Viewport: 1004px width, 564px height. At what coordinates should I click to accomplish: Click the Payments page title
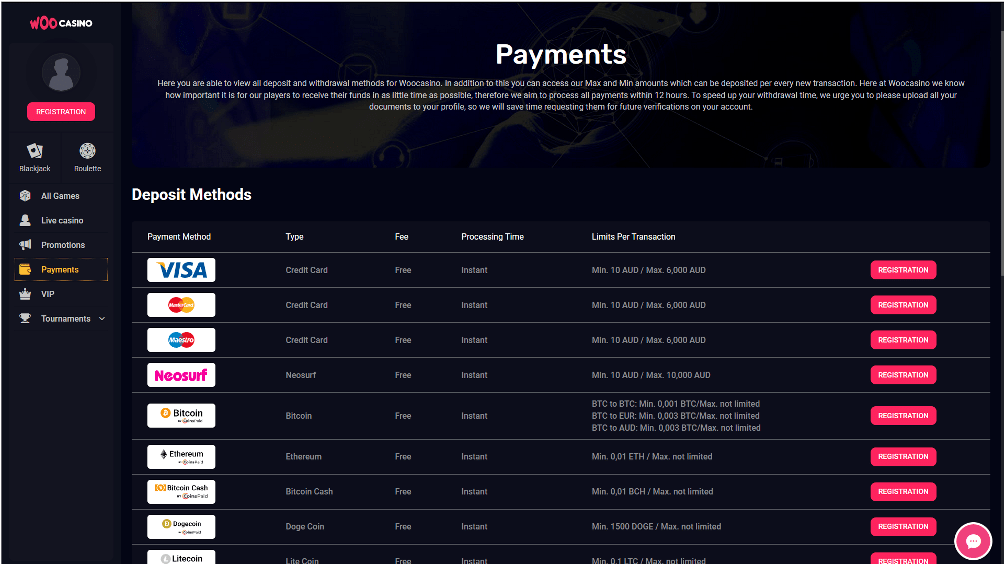pos(561,55)
